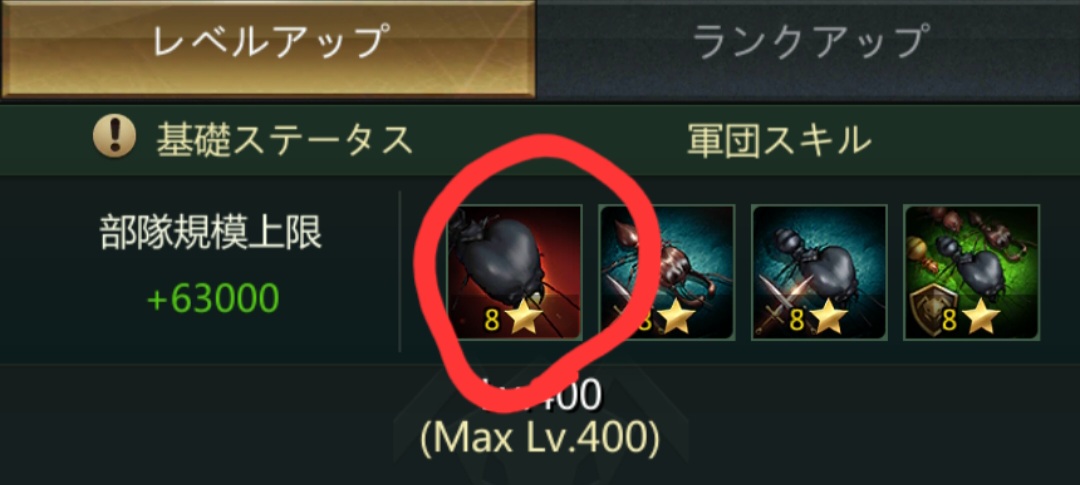
Task: Select the green-background ant group skill icon
Action: [x=971, y=272]
